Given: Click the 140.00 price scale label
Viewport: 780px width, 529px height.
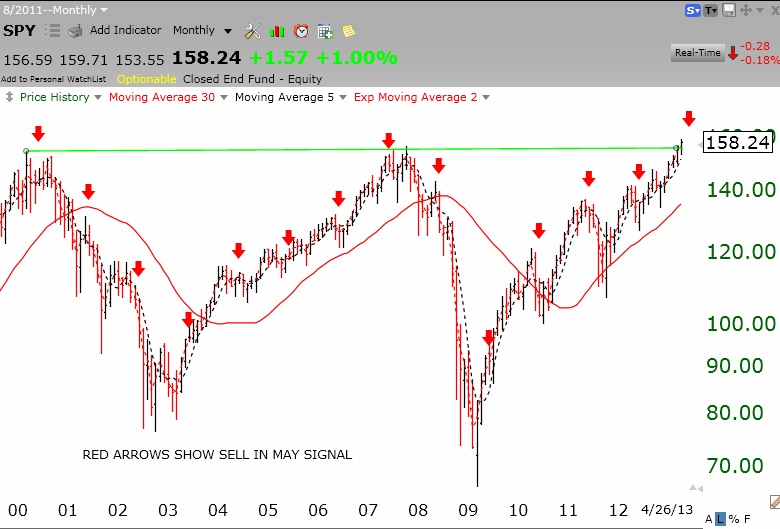Looking at the screenshot, I should click(x=741, y=190).
